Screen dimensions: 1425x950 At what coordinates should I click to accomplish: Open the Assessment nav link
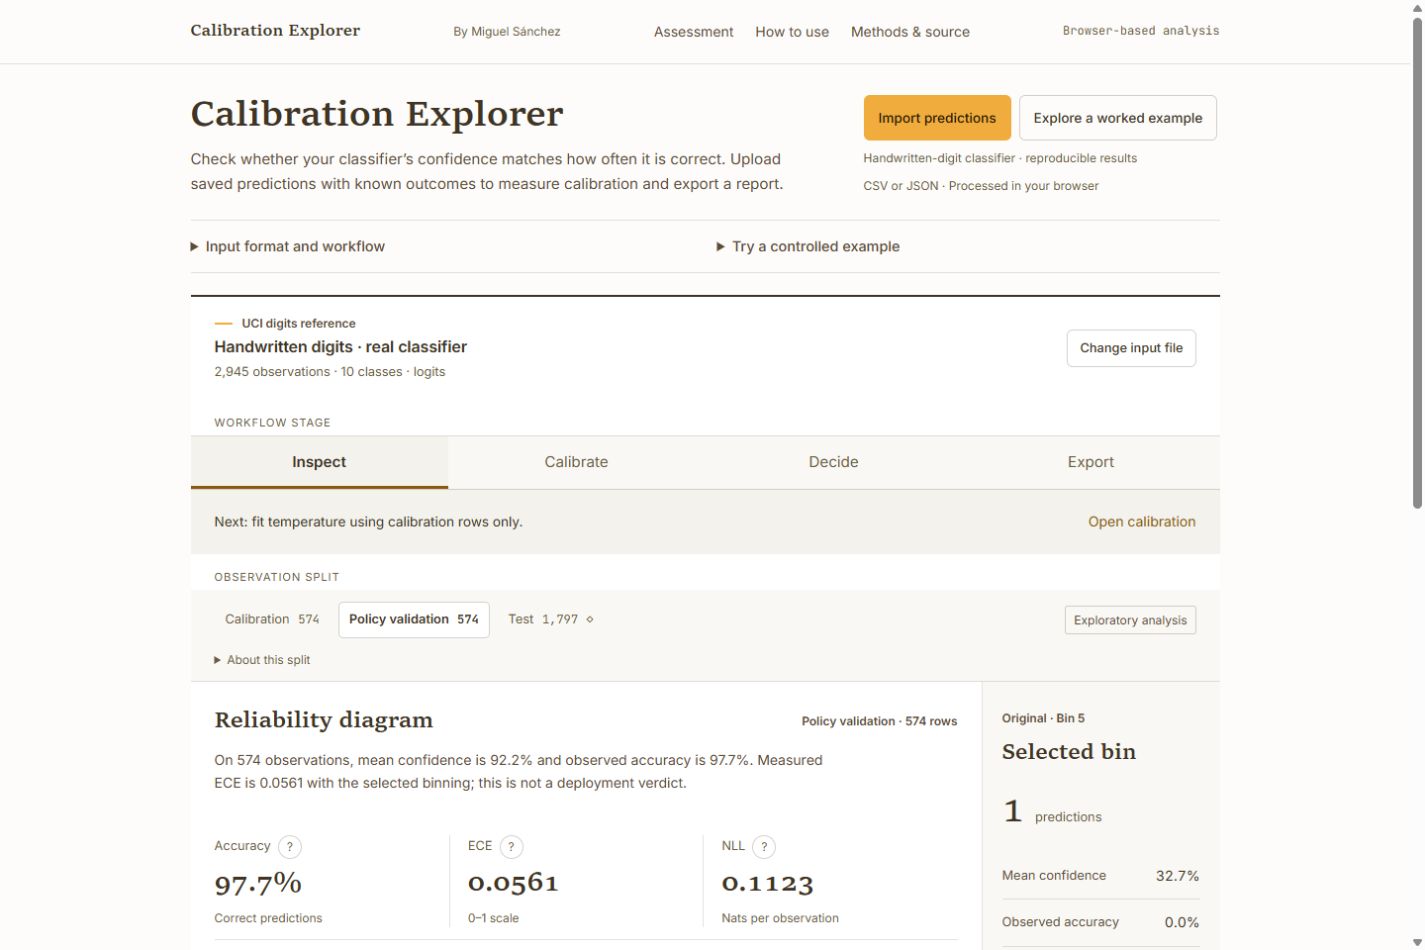[x=694, y=32]
